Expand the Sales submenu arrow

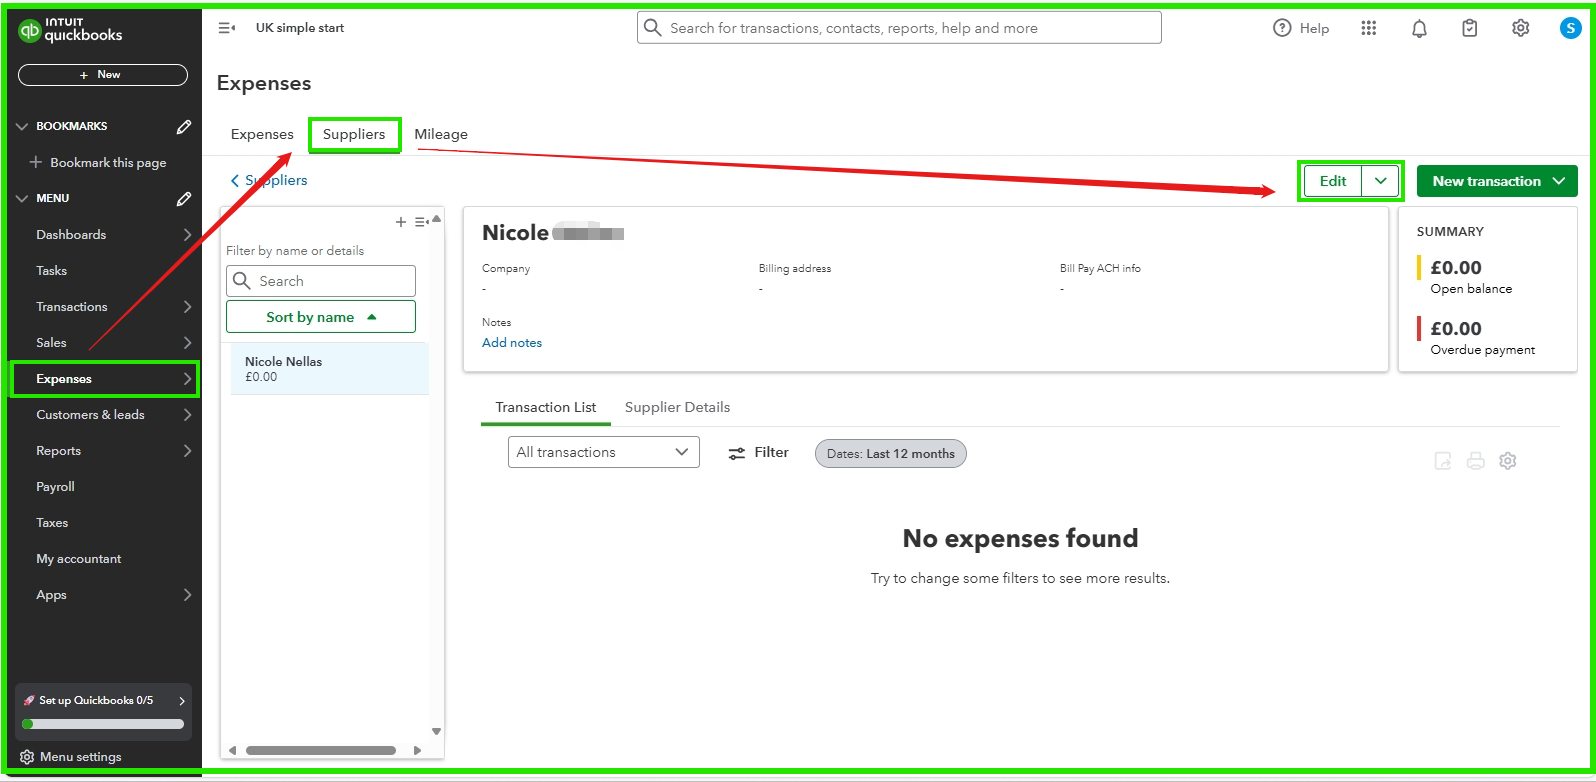[187, 343]
